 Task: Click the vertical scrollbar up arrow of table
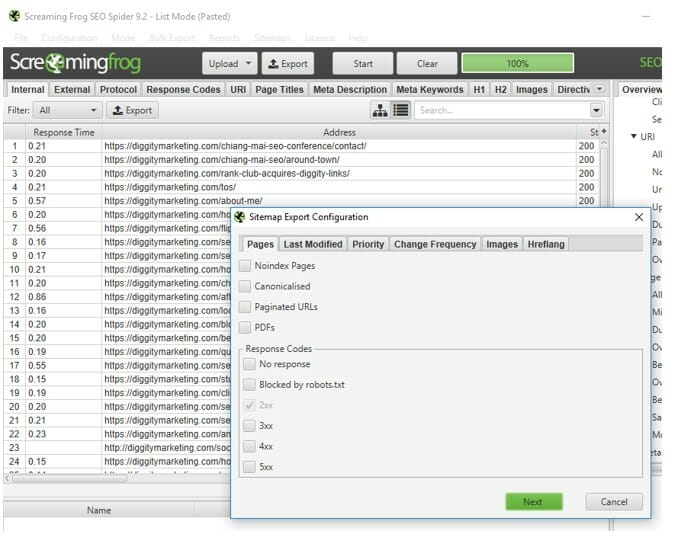click(x=604, y=143)
